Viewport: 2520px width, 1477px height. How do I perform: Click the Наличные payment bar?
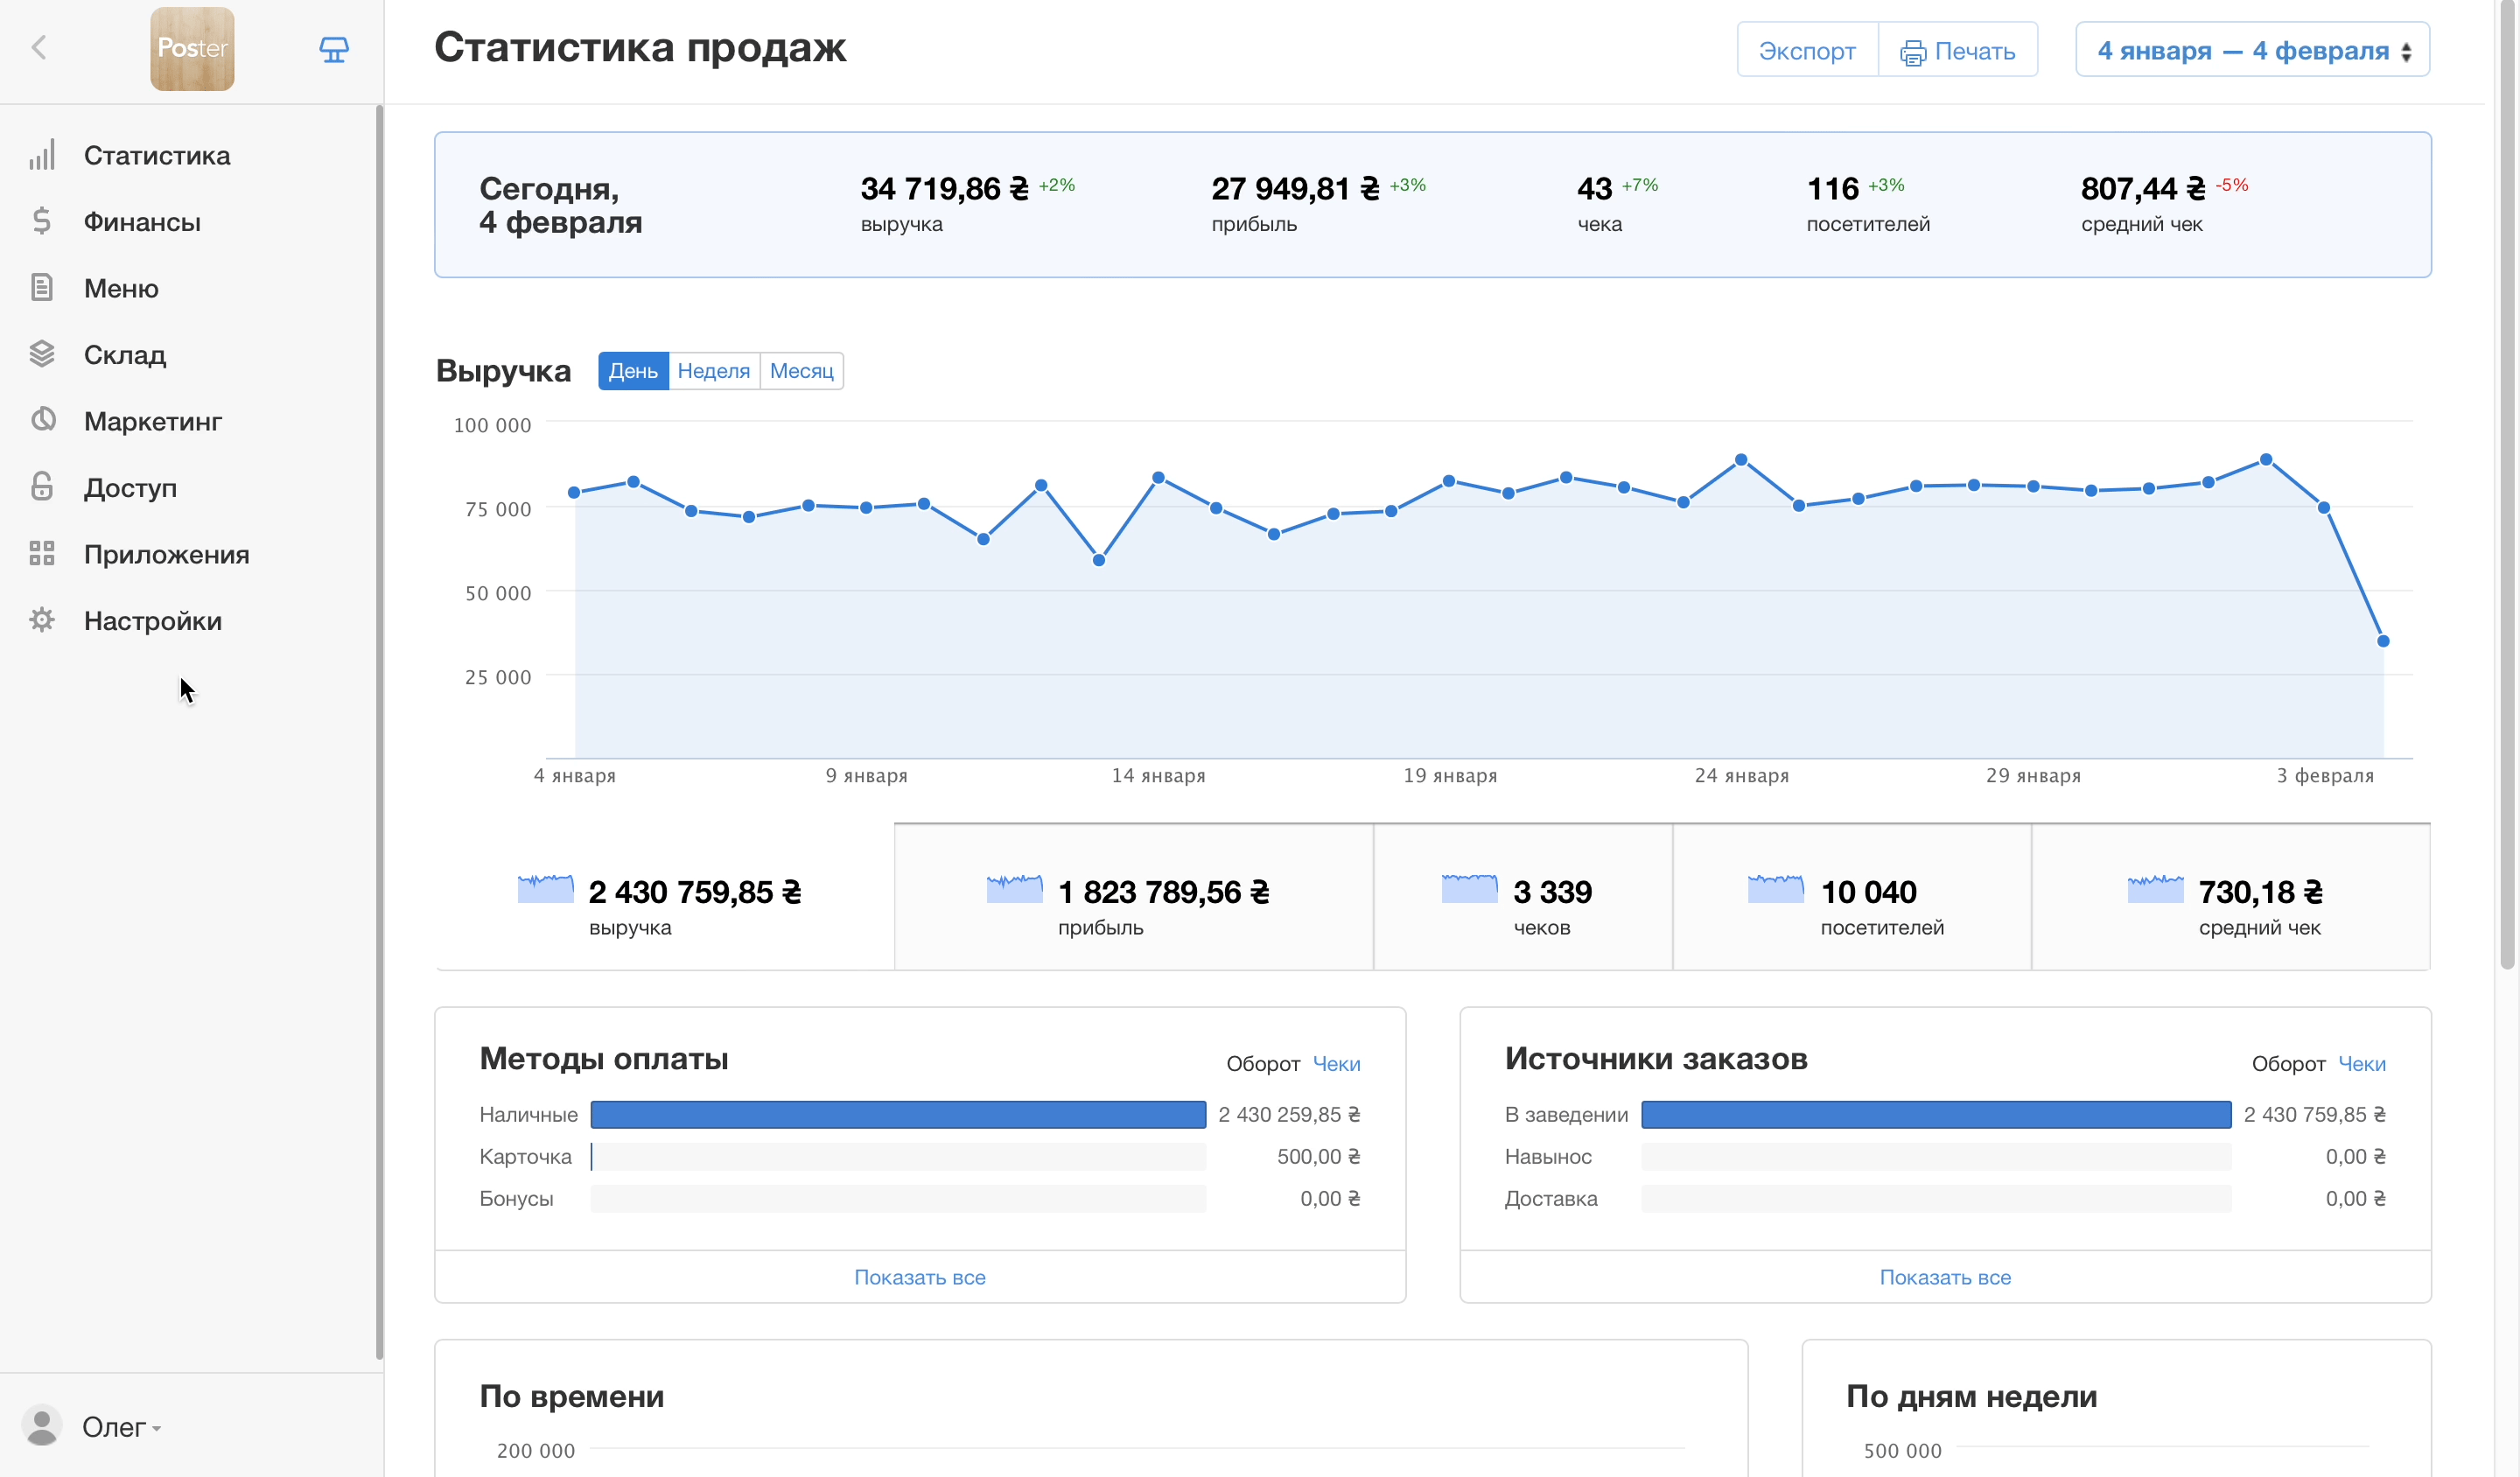(897, 1114)
